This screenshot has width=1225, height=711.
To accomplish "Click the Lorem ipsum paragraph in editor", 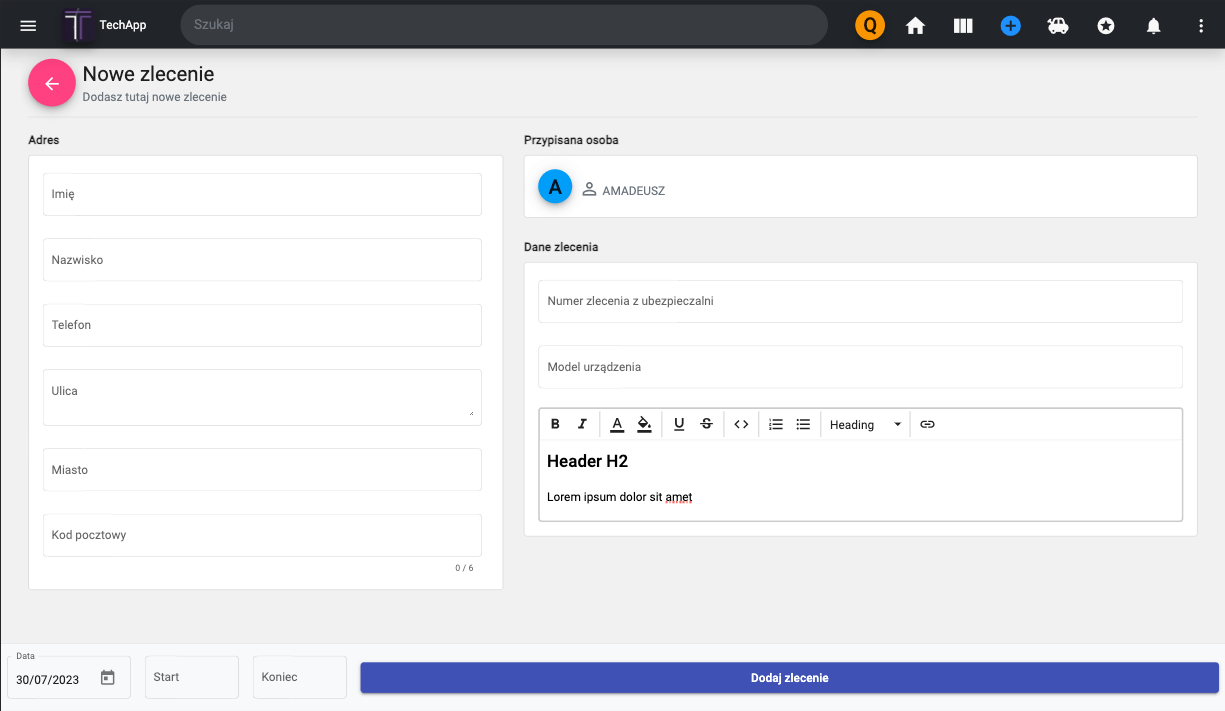I will [619, 497].
